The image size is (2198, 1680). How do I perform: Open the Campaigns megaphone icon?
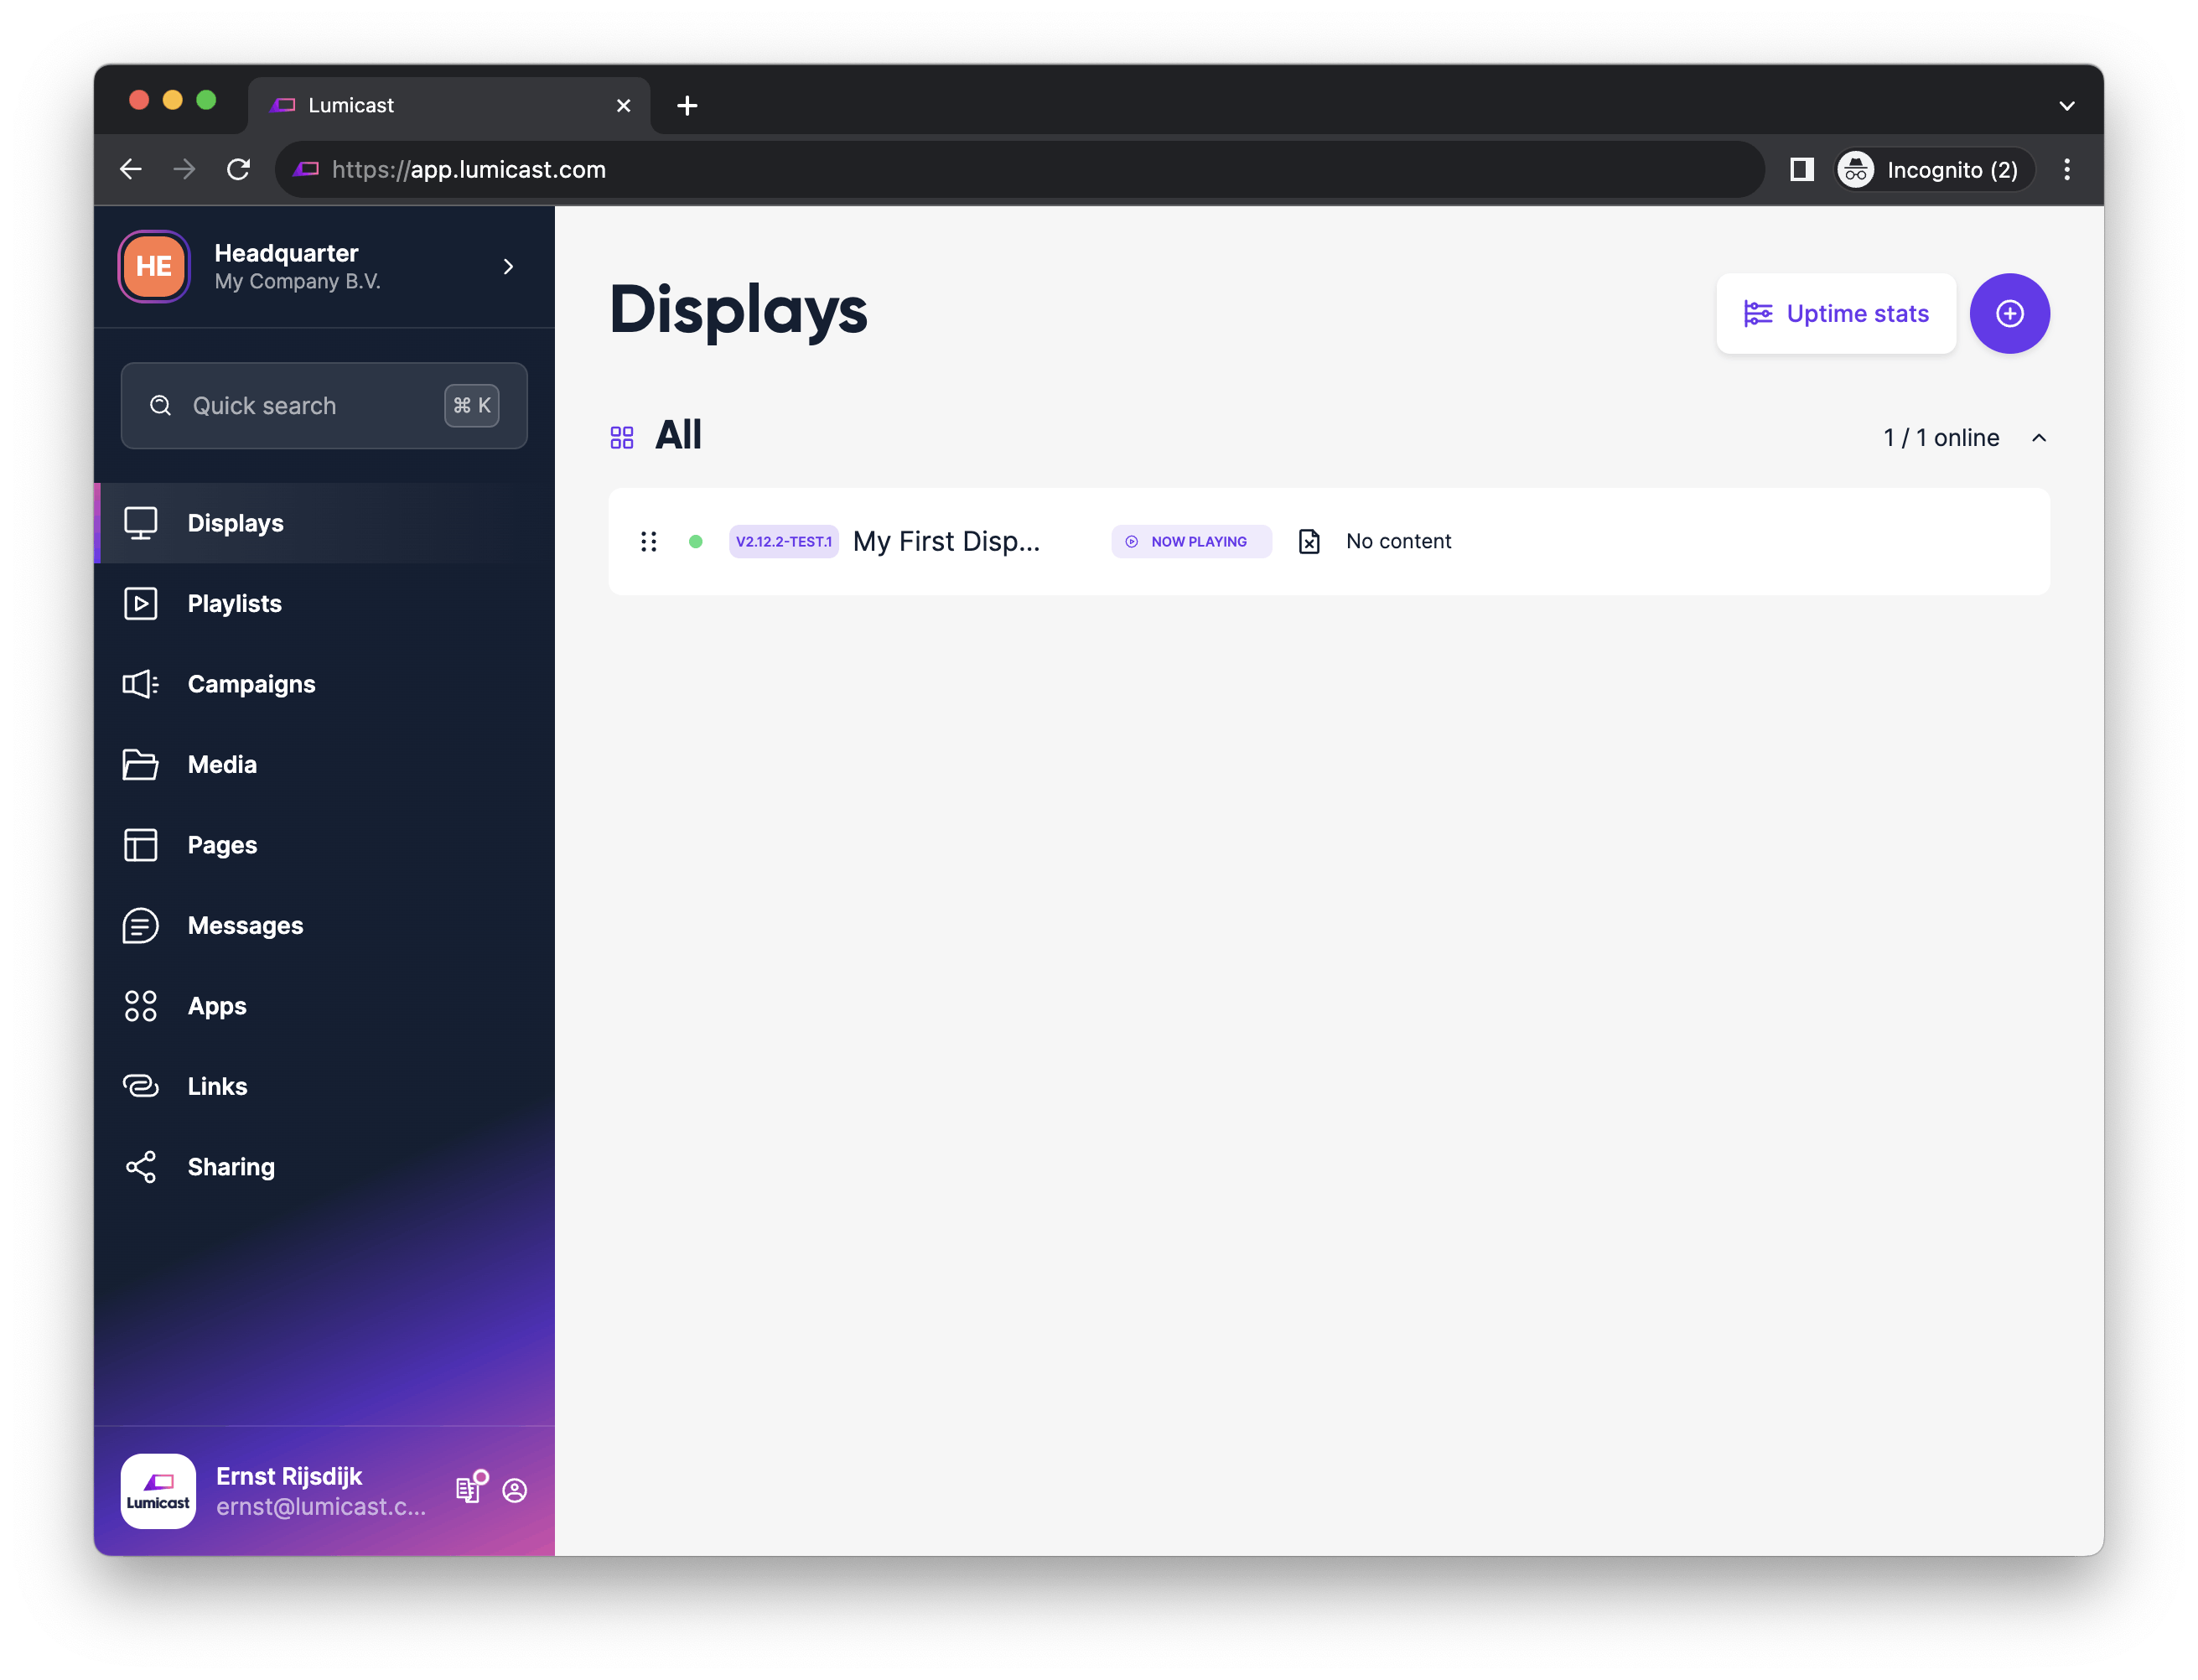point(140,684)
